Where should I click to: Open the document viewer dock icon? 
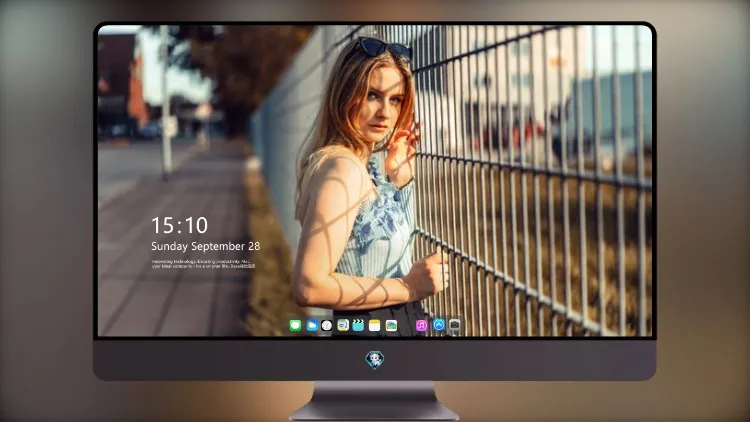[x=343, y=325]
